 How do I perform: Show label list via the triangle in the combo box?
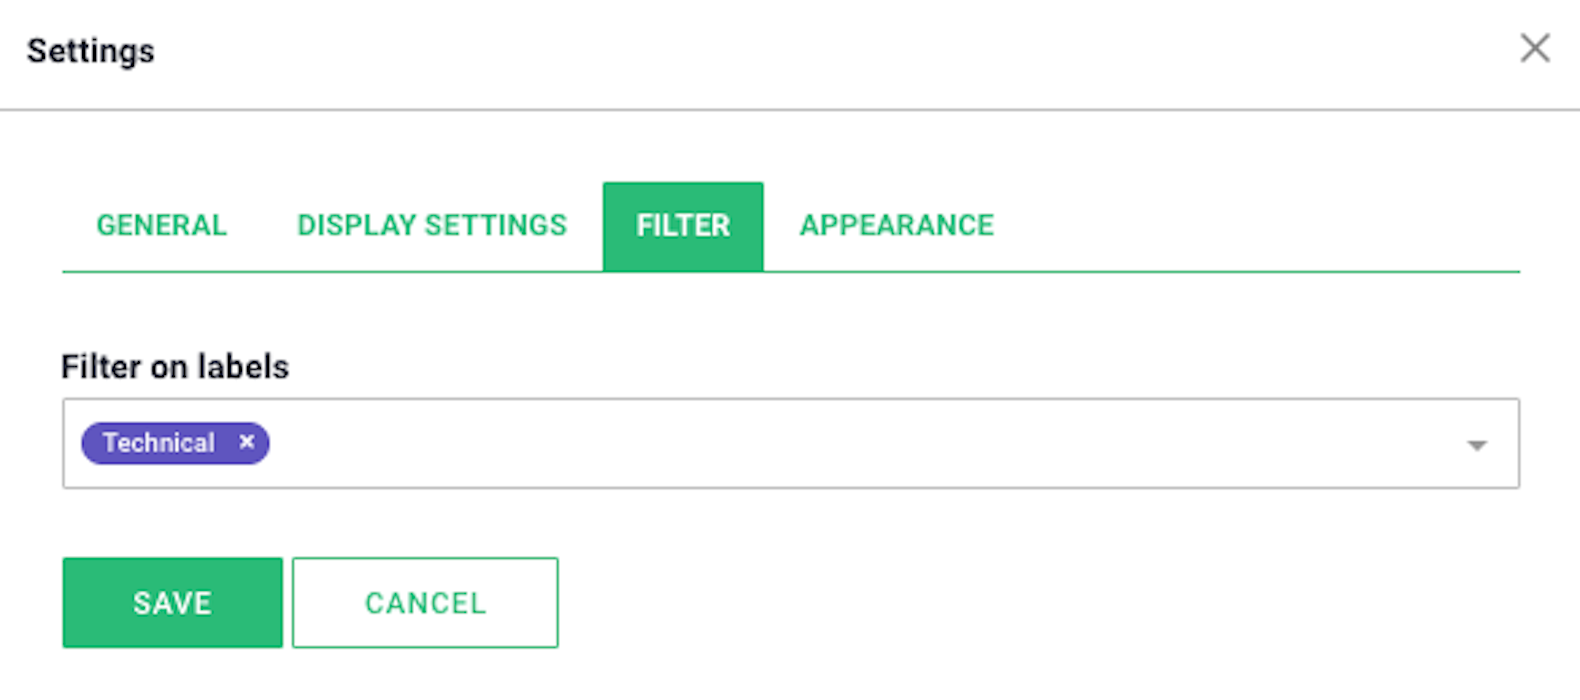point(1477,445)
